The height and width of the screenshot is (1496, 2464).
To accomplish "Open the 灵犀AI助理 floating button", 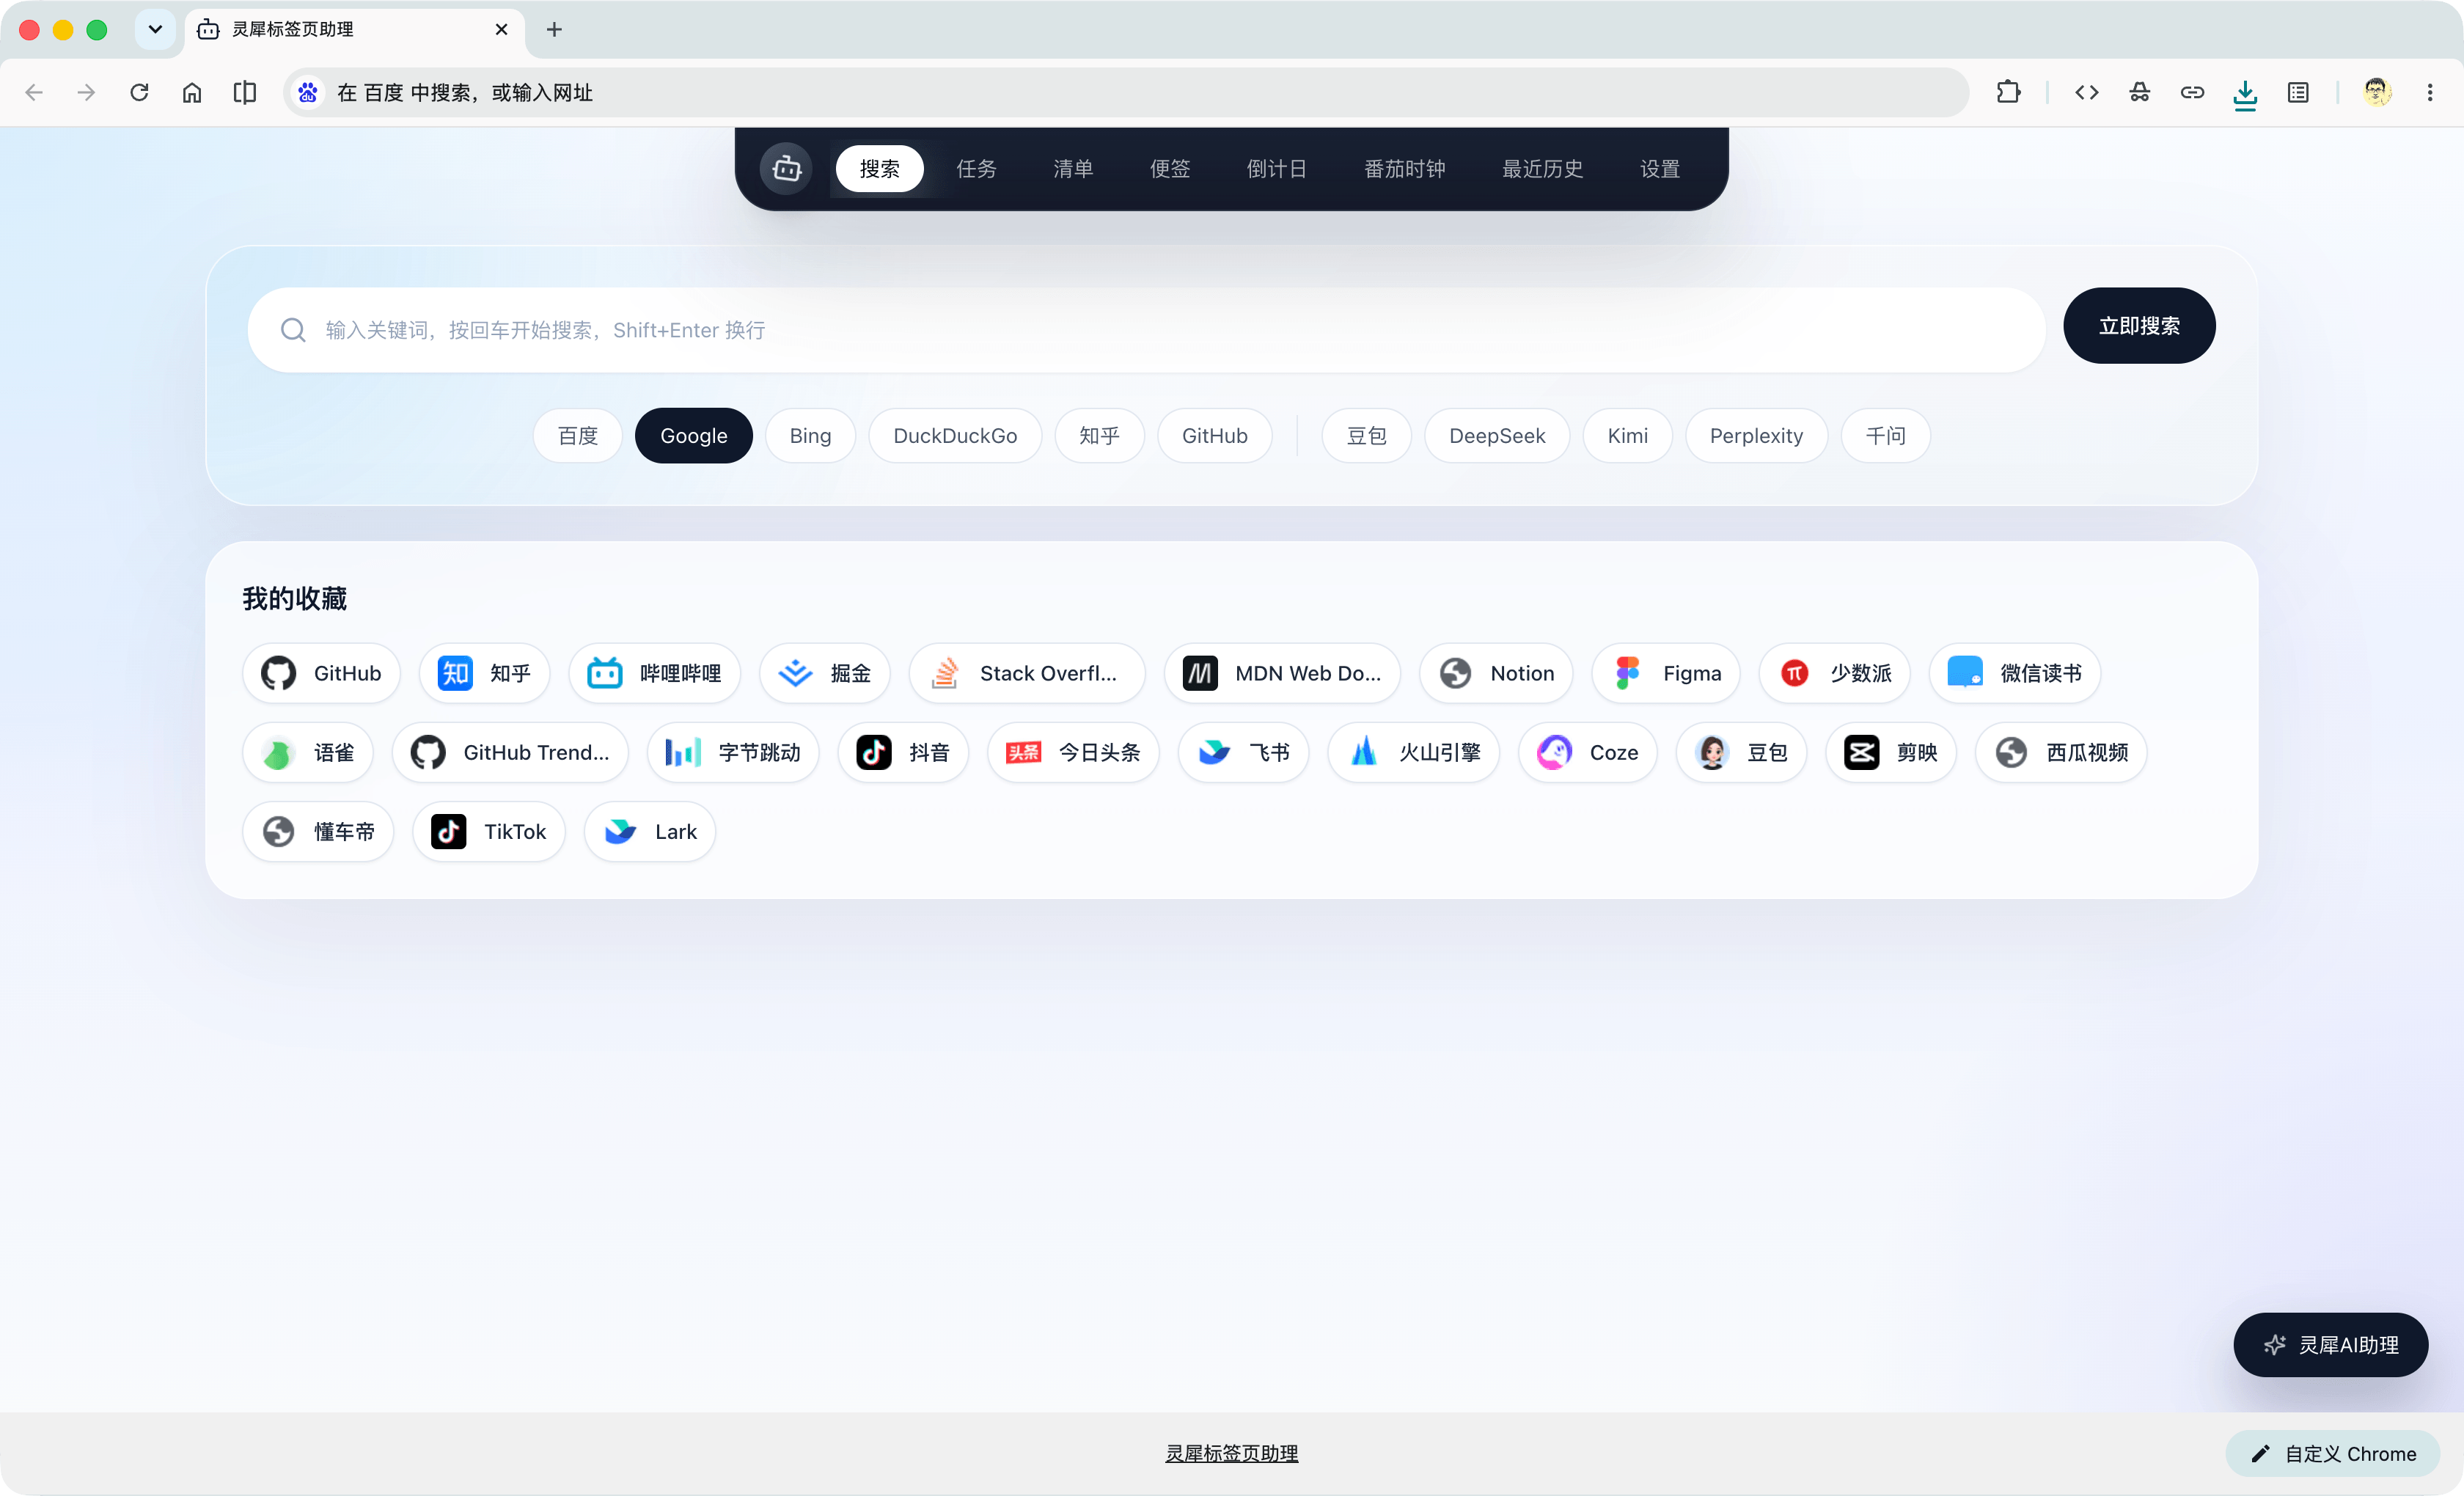I will pyautogui.click(x=2331, y=1344).
